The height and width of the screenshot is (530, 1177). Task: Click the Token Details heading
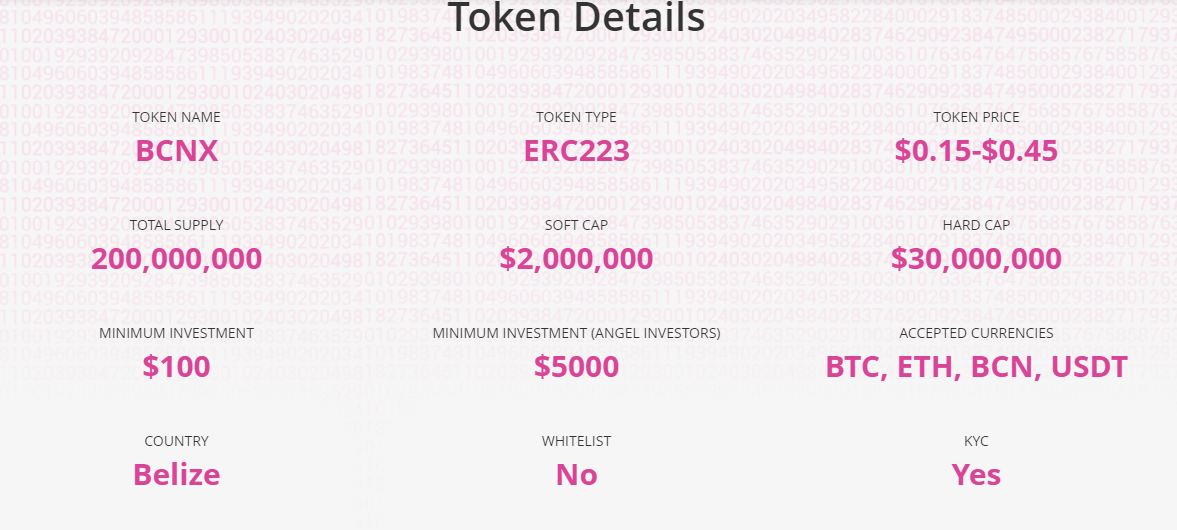click(x=576, y=17)
